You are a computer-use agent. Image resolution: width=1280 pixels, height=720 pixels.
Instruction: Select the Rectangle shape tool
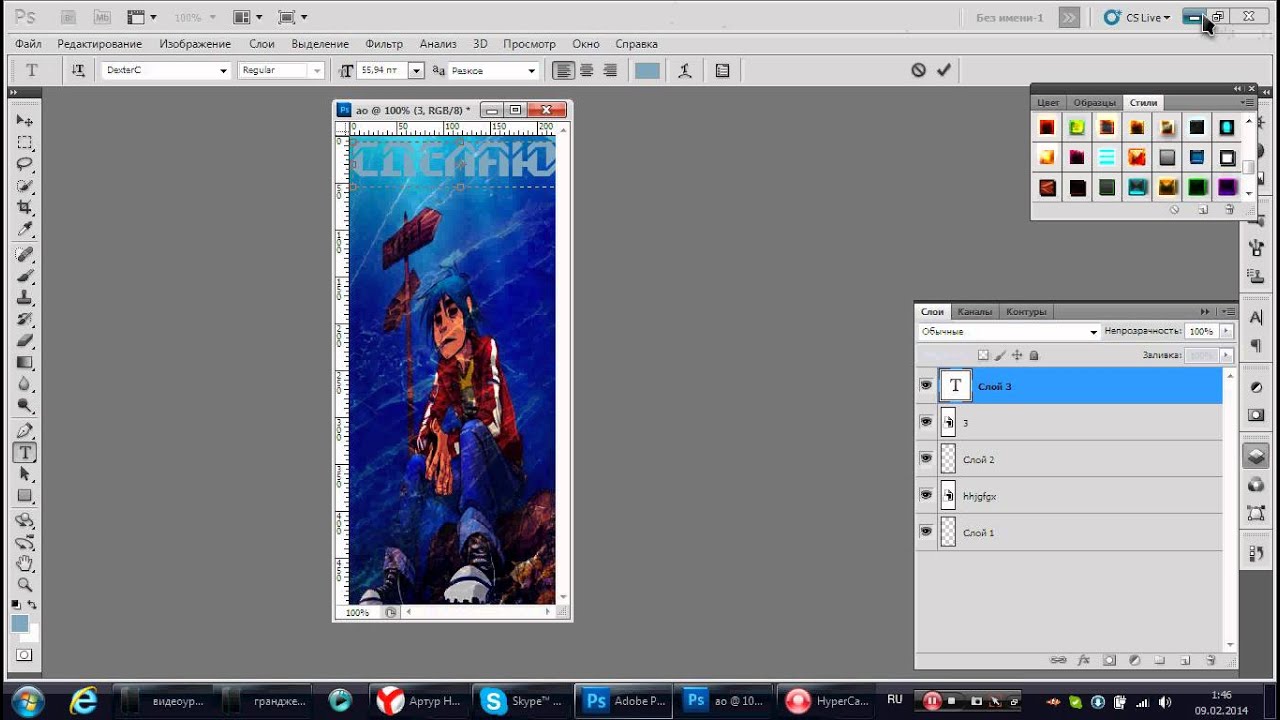[x=25, y=497]
